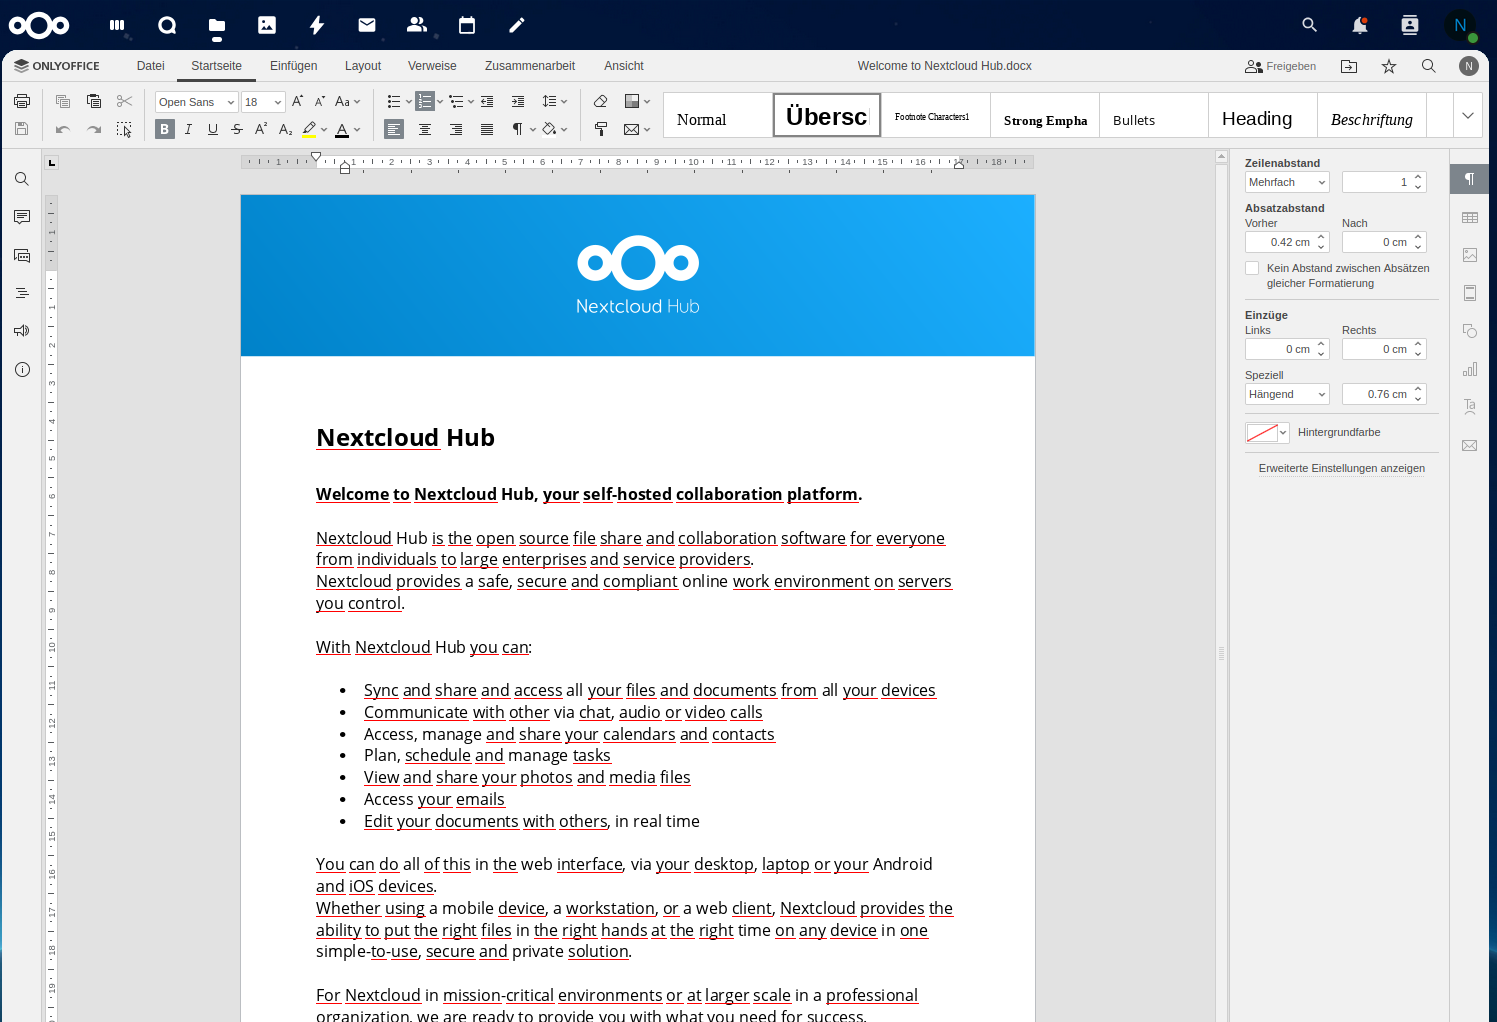Toggle Strikethrough formatting
Viewport: 1497px width, 1022px height.
[x=237, y=129]
